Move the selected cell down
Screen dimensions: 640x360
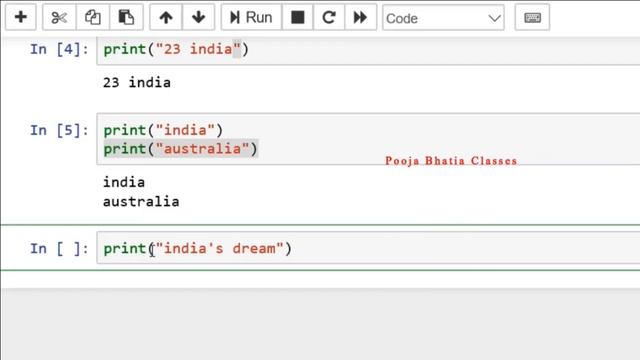[198, 18]
